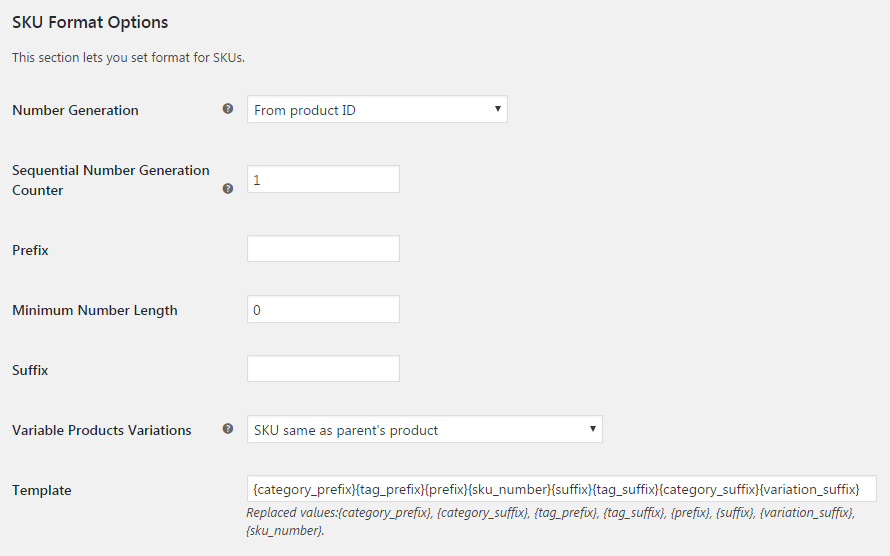Click the Replaced values hint text
Viewport: 890px width, 556px height.
click(x=551, y=521)
